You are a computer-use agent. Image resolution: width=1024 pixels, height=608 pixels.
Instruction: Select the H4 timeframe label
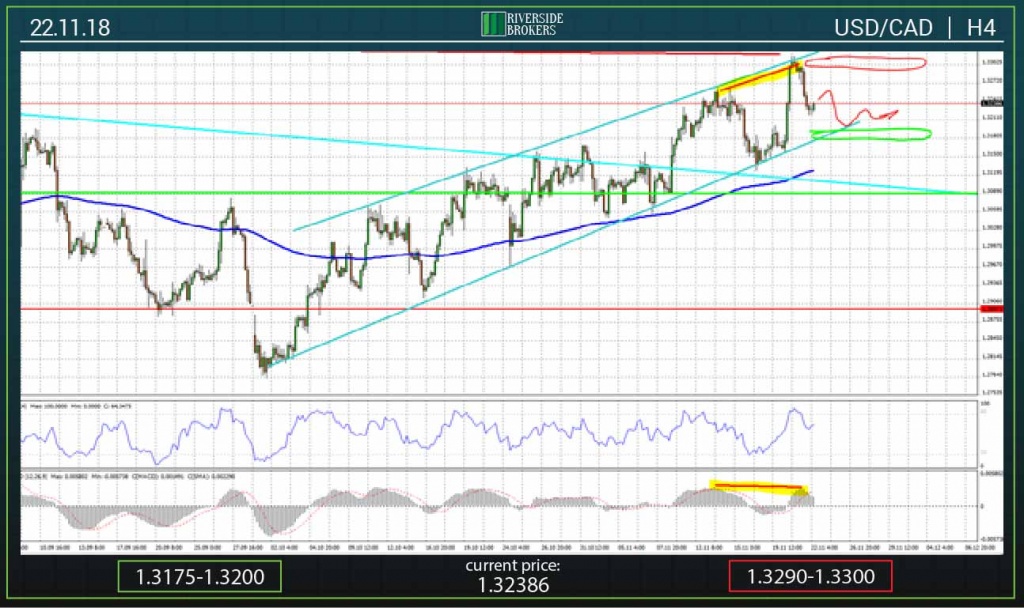[980, 27]
